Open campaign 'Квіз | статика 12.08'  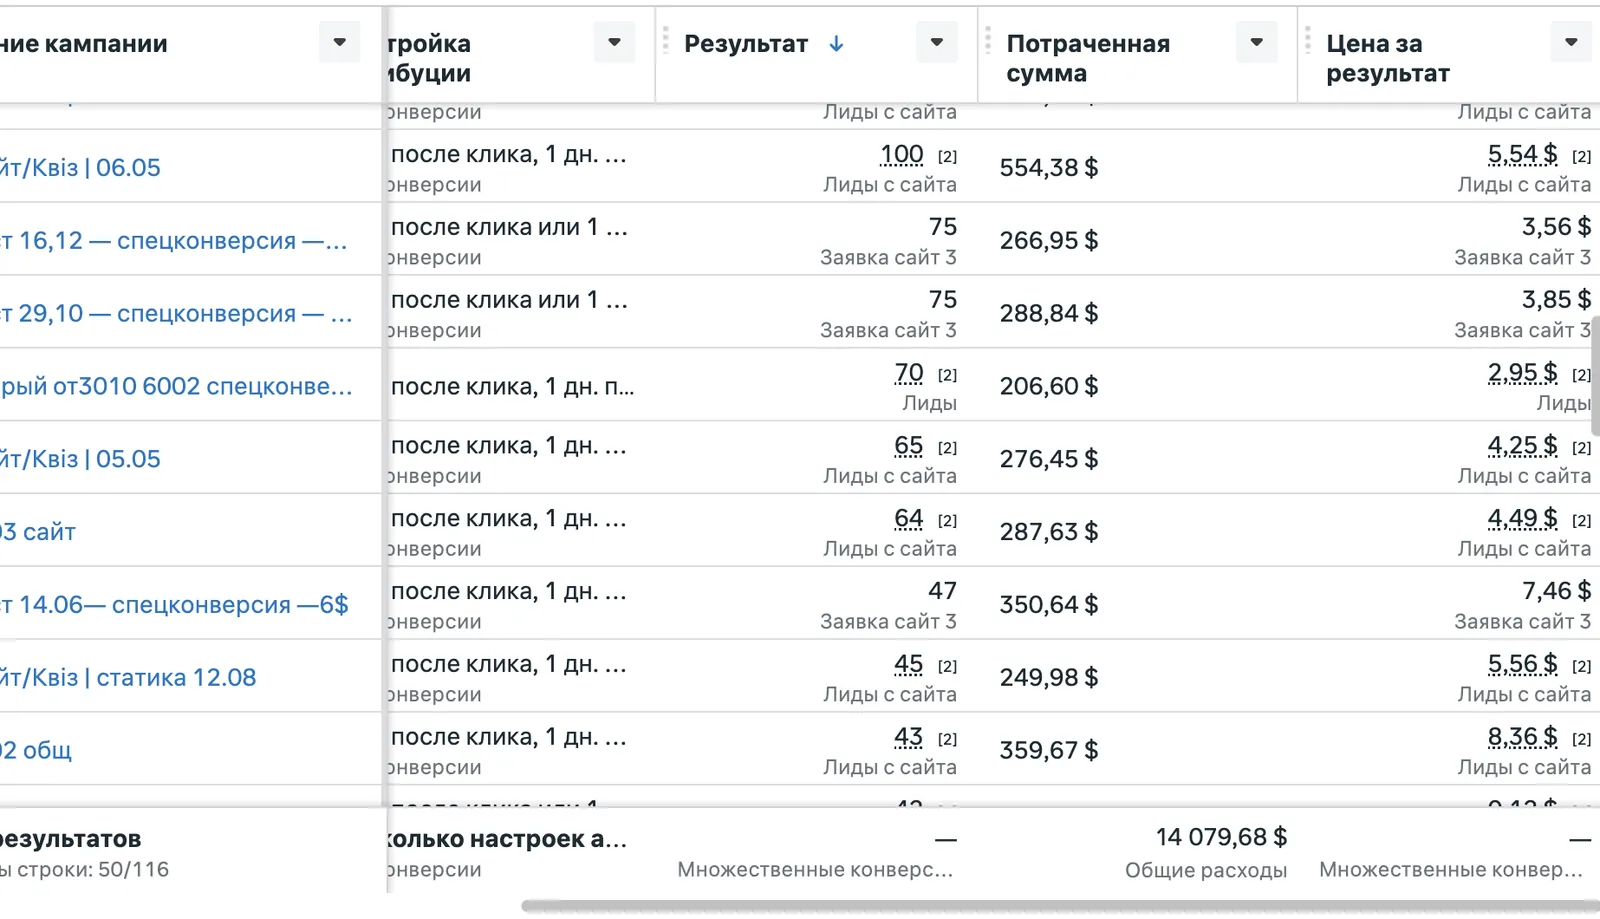tap(128, 678)
